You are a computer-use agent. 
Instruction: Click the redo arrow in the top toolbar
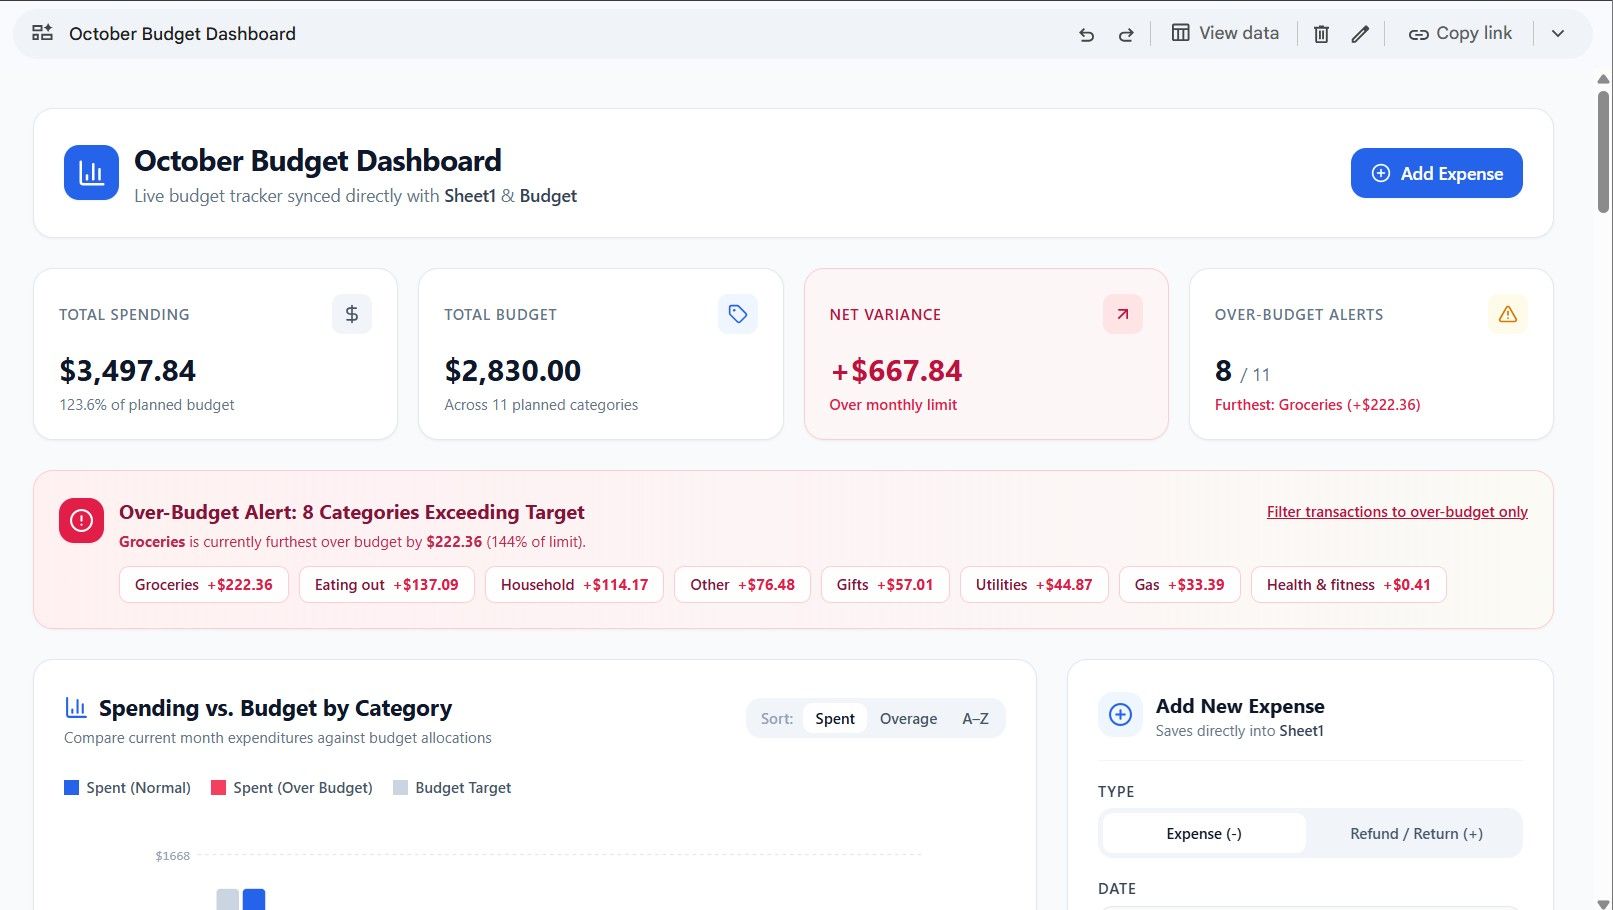click(x=1126, y=34)
